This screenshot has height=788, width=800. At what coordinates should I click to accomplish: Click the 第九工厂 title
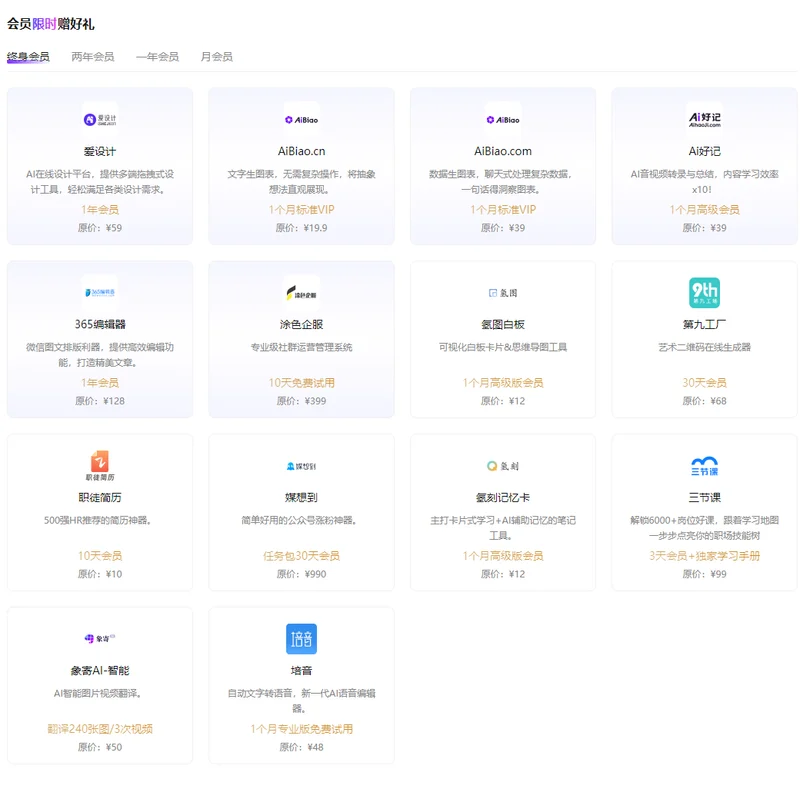[704, 324]
